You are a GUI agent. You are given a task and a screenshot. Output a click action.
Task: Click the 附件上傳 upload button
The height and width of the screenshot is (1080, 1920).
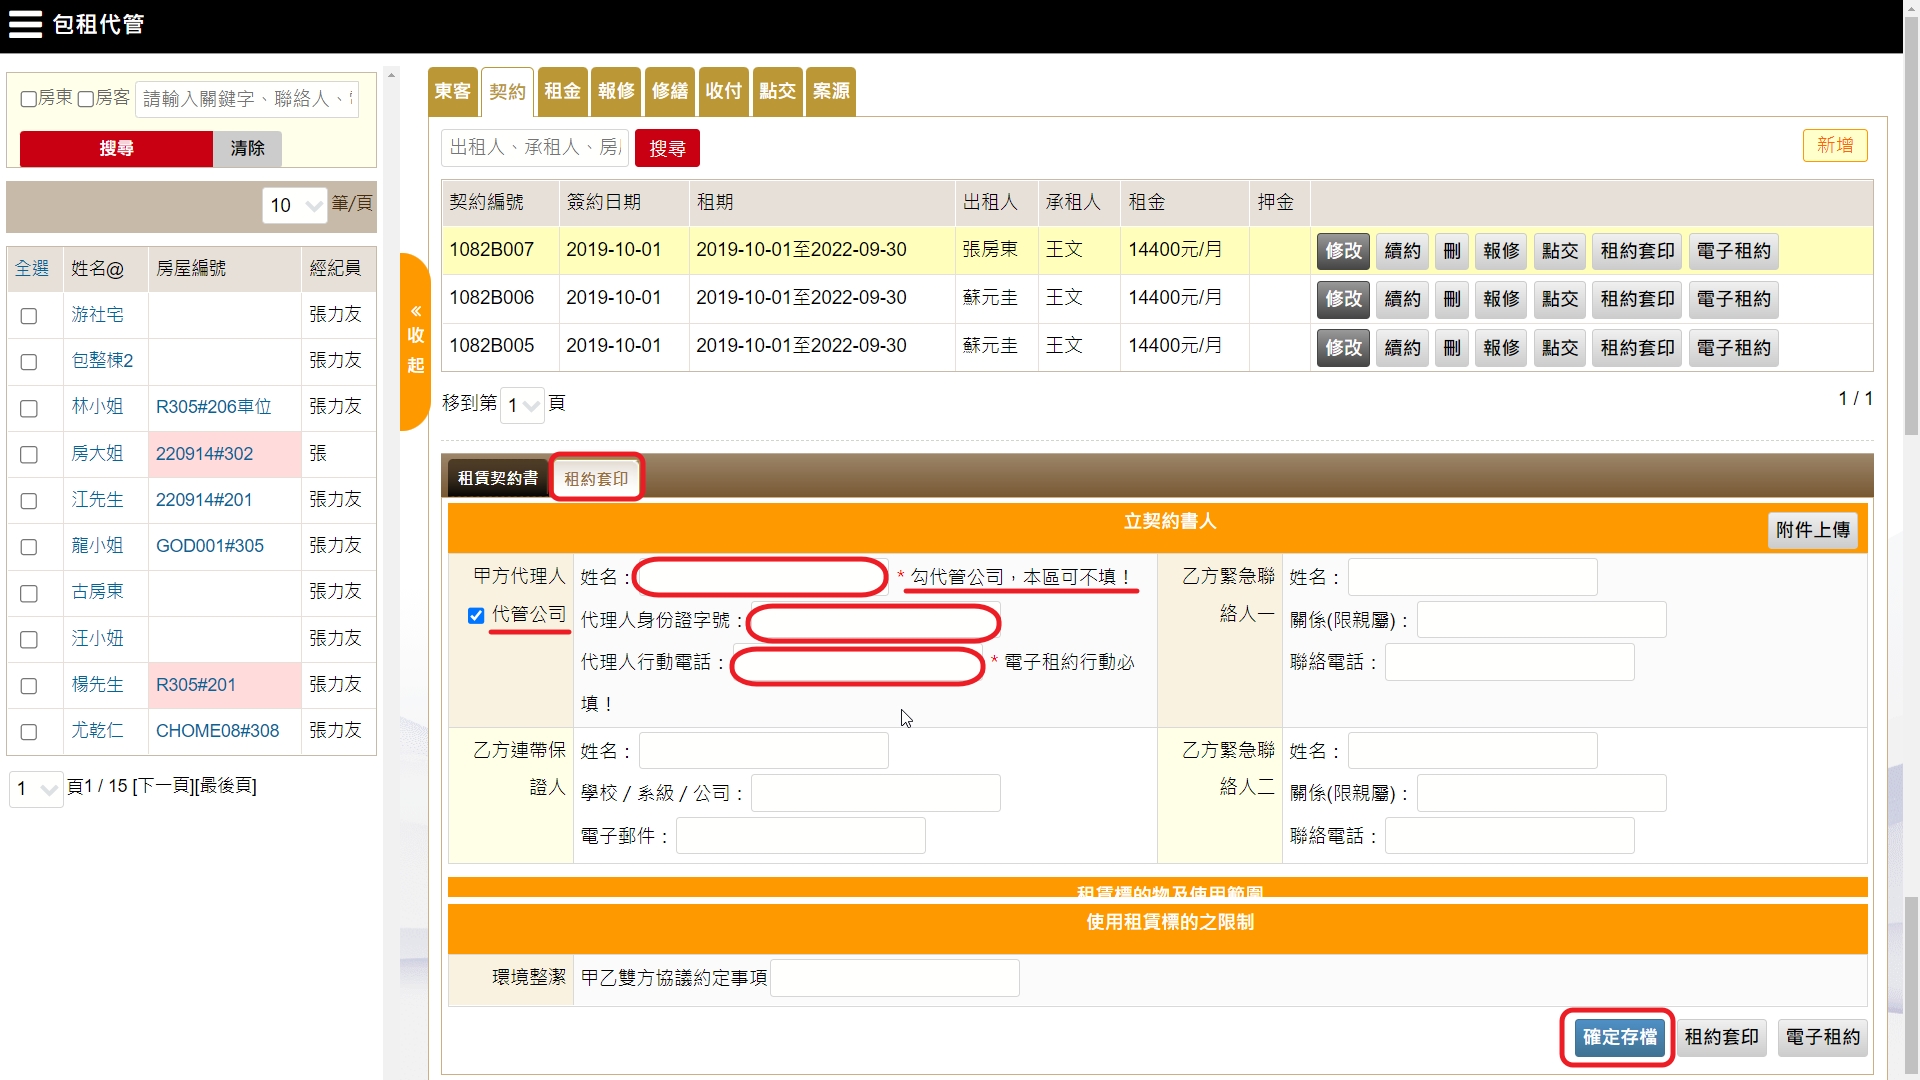pyautogui.click(x=1812, y=530)
